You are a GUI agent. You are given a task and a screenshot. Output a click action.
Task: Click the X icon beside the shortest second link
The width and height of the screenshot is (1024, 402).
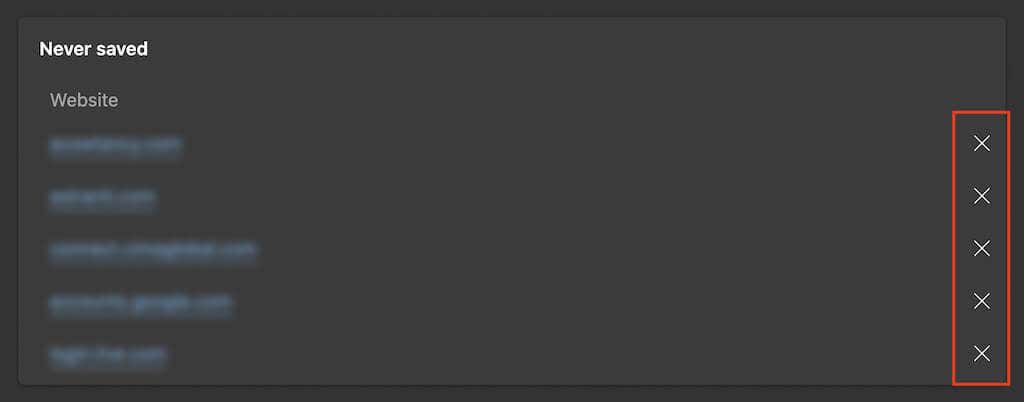point(982,196)
